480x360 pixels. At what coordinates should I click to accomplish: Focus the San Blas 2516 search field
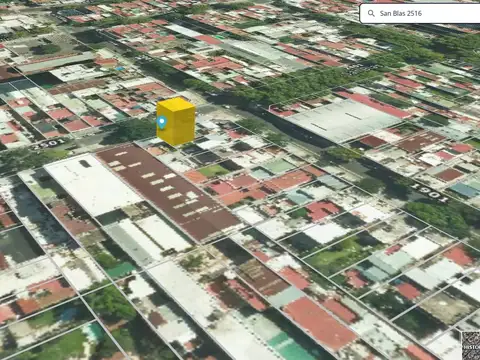click(x=420, y=13)
